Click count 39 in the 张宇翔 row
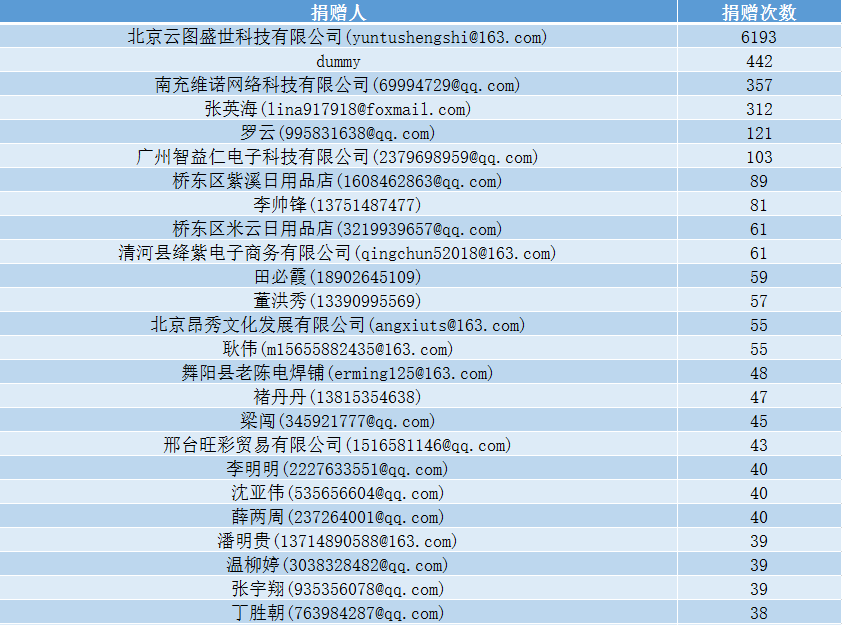Screen dimensions: 842x625 tap(759, 588)
